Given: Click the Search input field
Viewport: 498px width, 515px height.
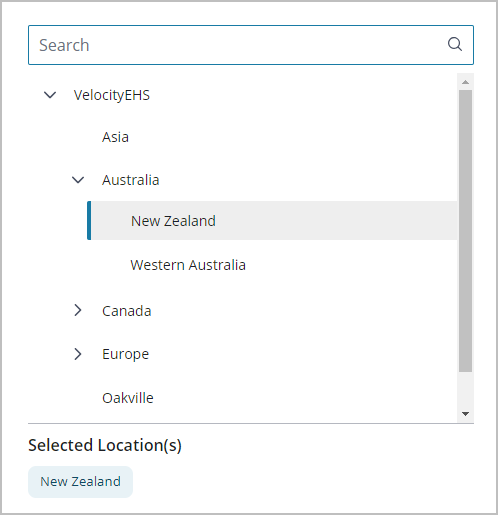Looking at the screenshot, I should coord(251,45).
